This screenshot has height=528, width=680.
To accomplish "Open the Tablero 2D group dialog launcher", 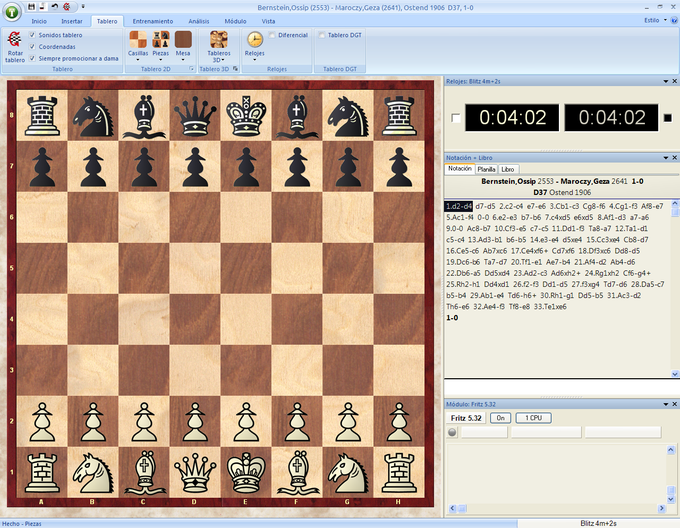I will pyautogui.click(x=191, y=68).
